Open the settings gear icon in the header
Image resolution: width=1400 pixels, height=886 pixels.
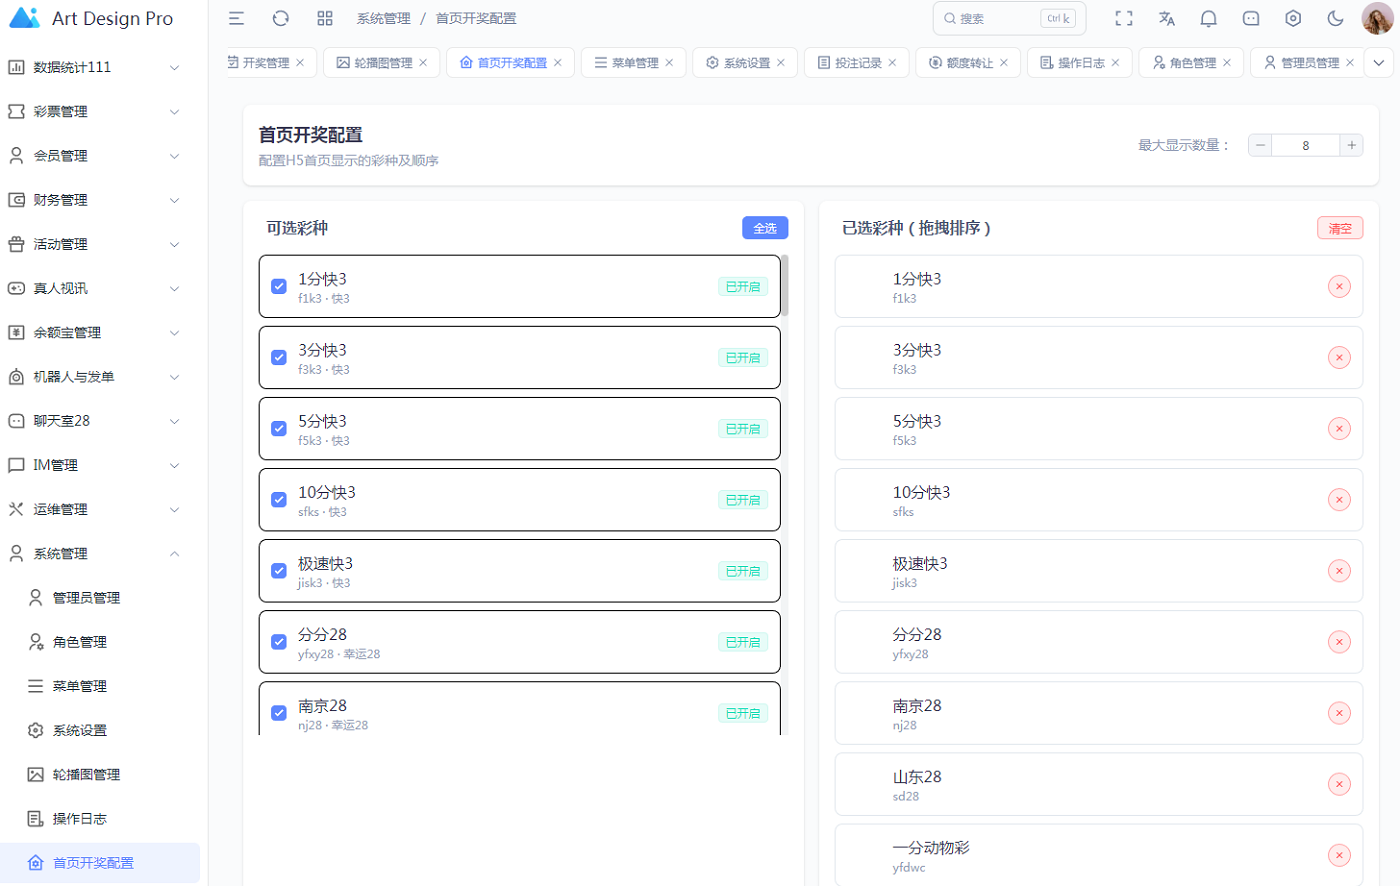coord(1293,18)
